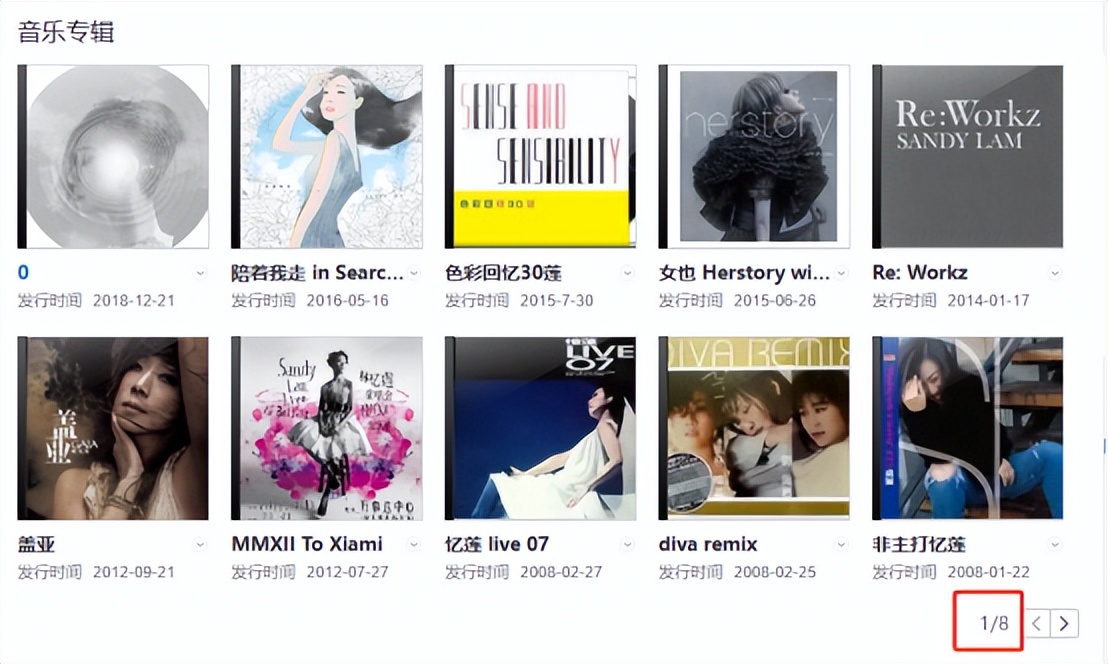1108x664 pixels.
Task: Go to next page of albums
Action: pos(1065,624)
